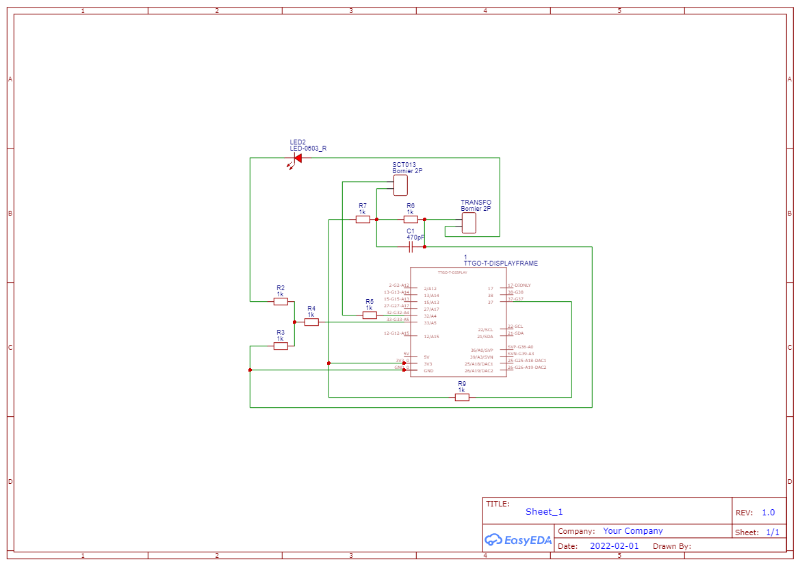Click the SCT013 label text
The height and width of the screenshot is (566, 800).
point(404,165)
